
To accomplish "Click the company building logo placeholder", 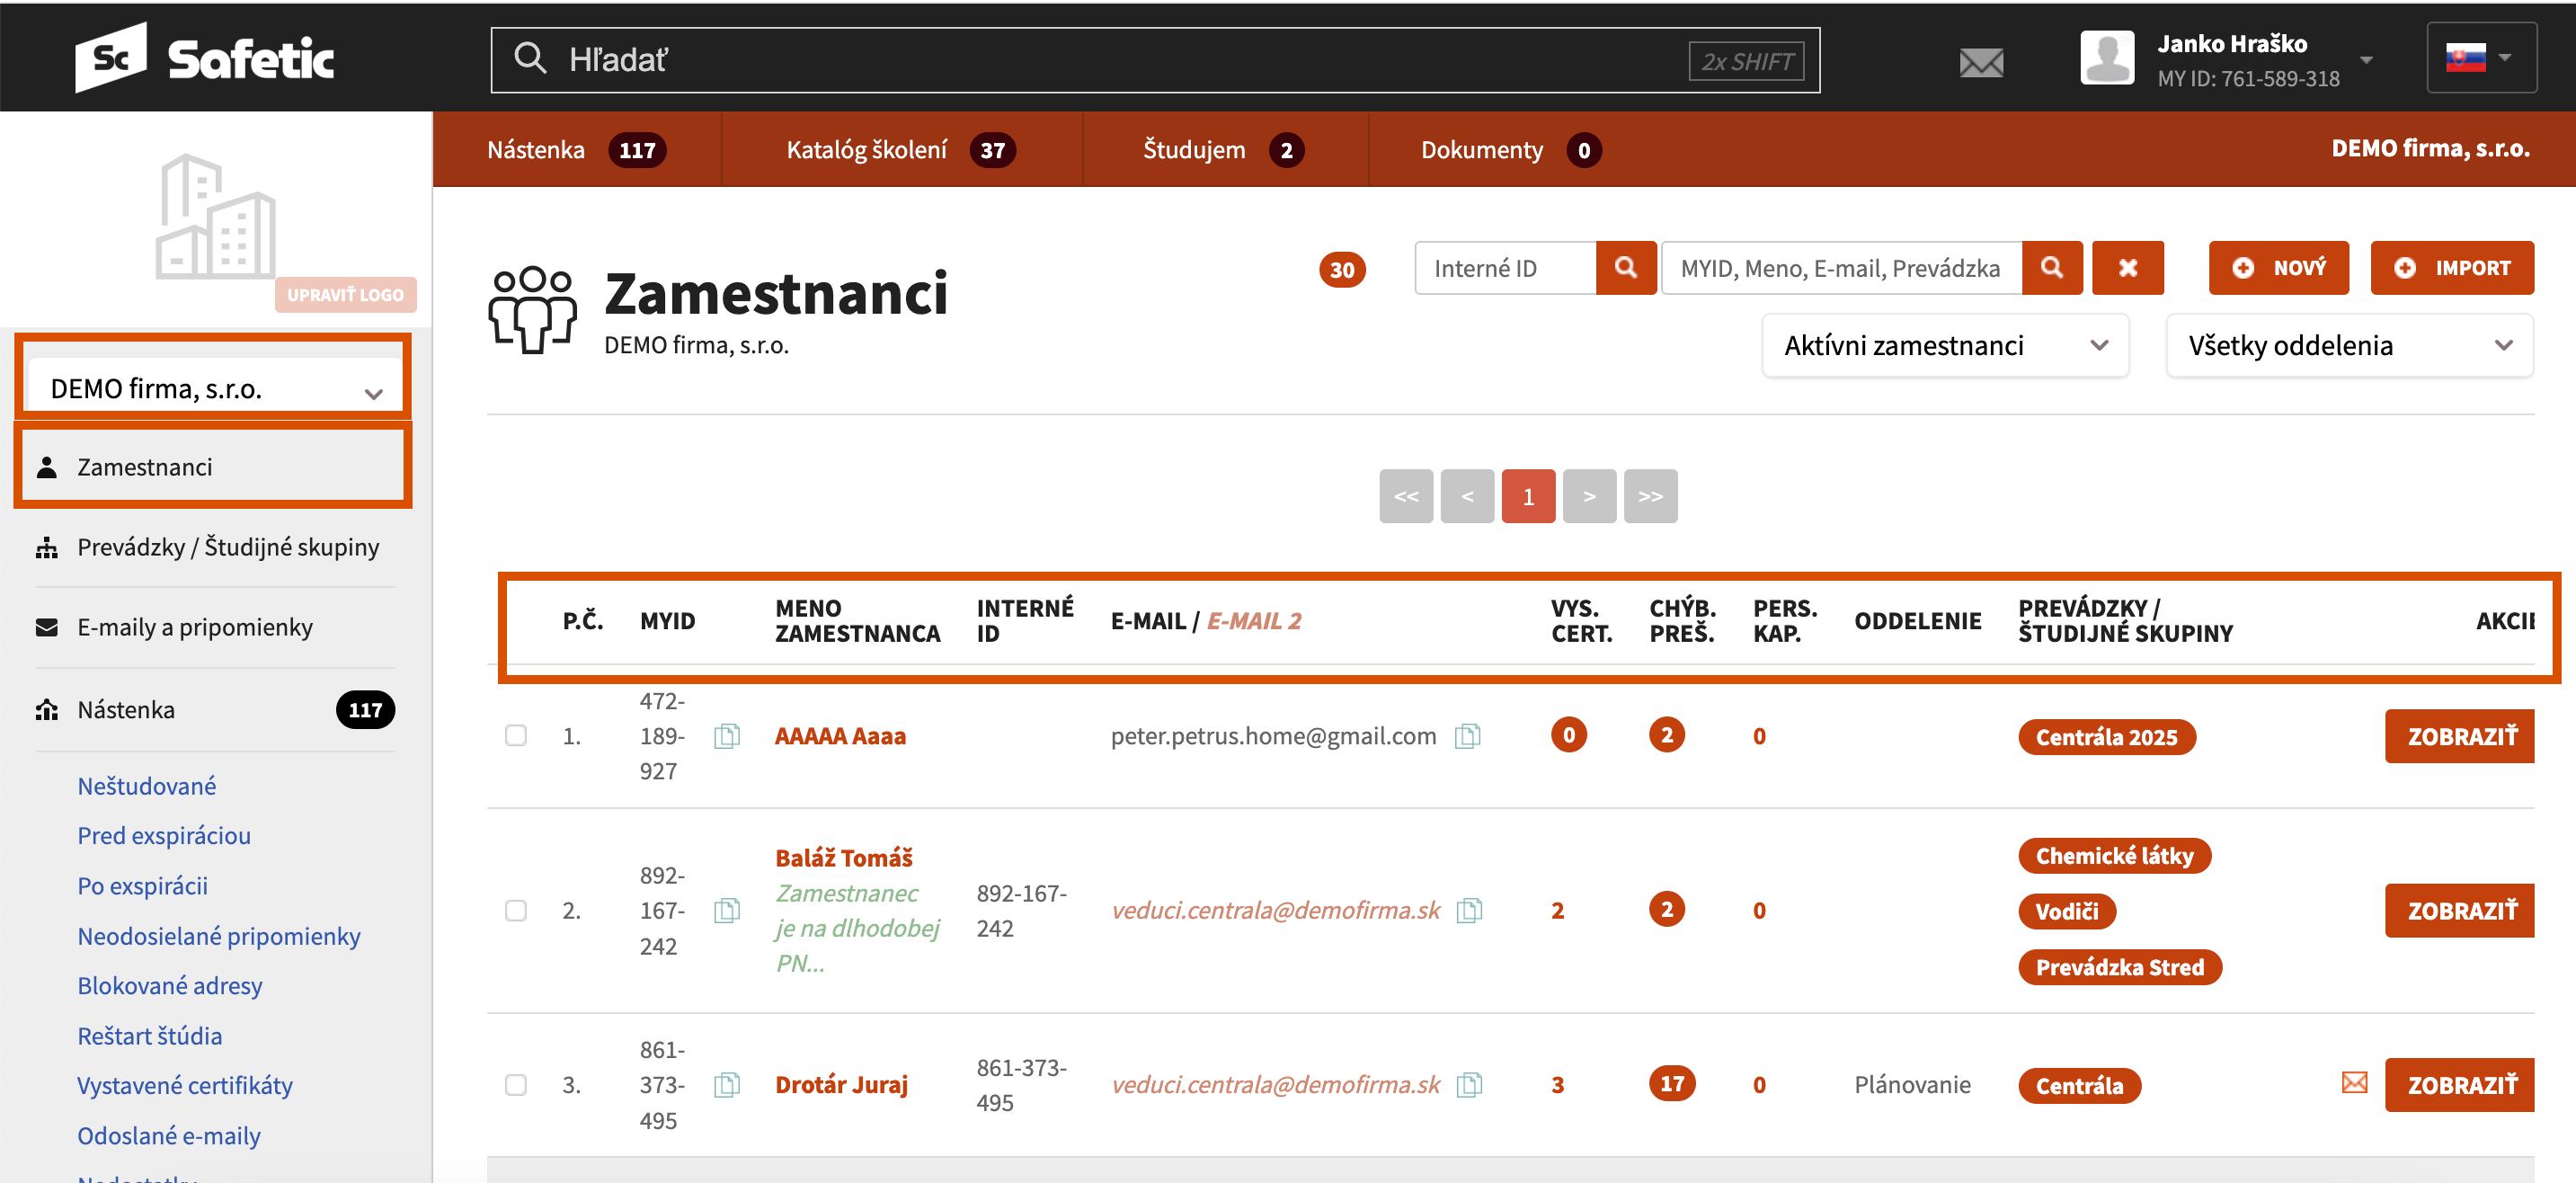I will pyautogui.click(x=215, y=216).
